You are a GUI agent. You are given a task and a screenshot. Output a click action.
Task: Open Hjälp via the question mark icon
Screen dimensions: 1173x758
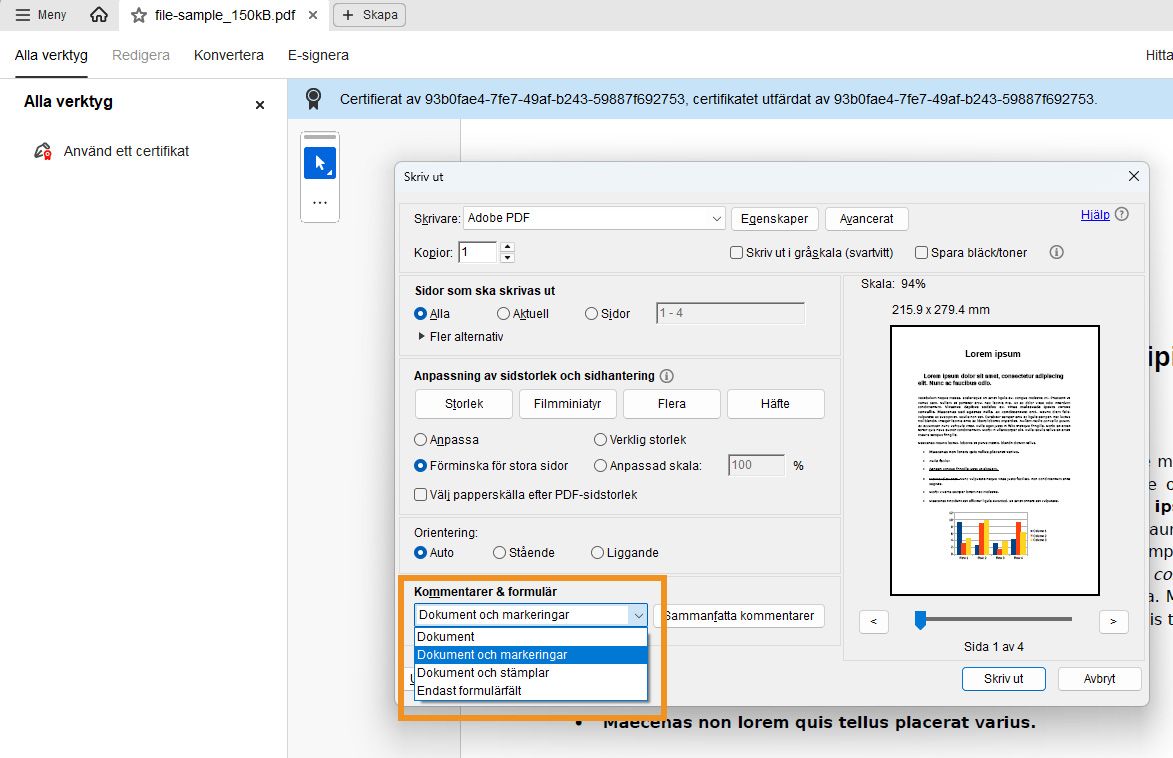(1121, 214)
